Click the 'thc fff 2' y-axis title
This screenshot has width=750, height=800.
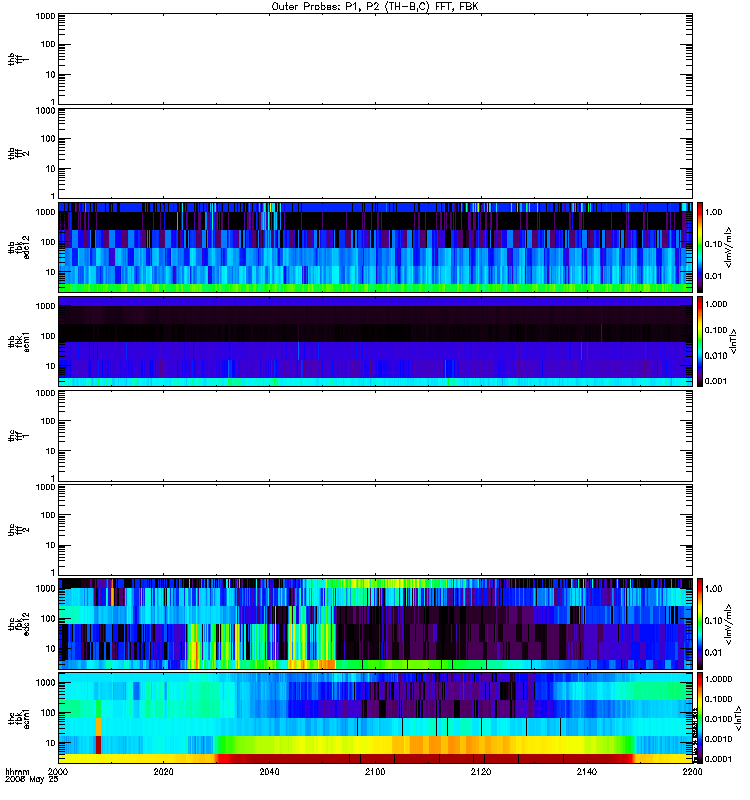[x=18, y=530]
